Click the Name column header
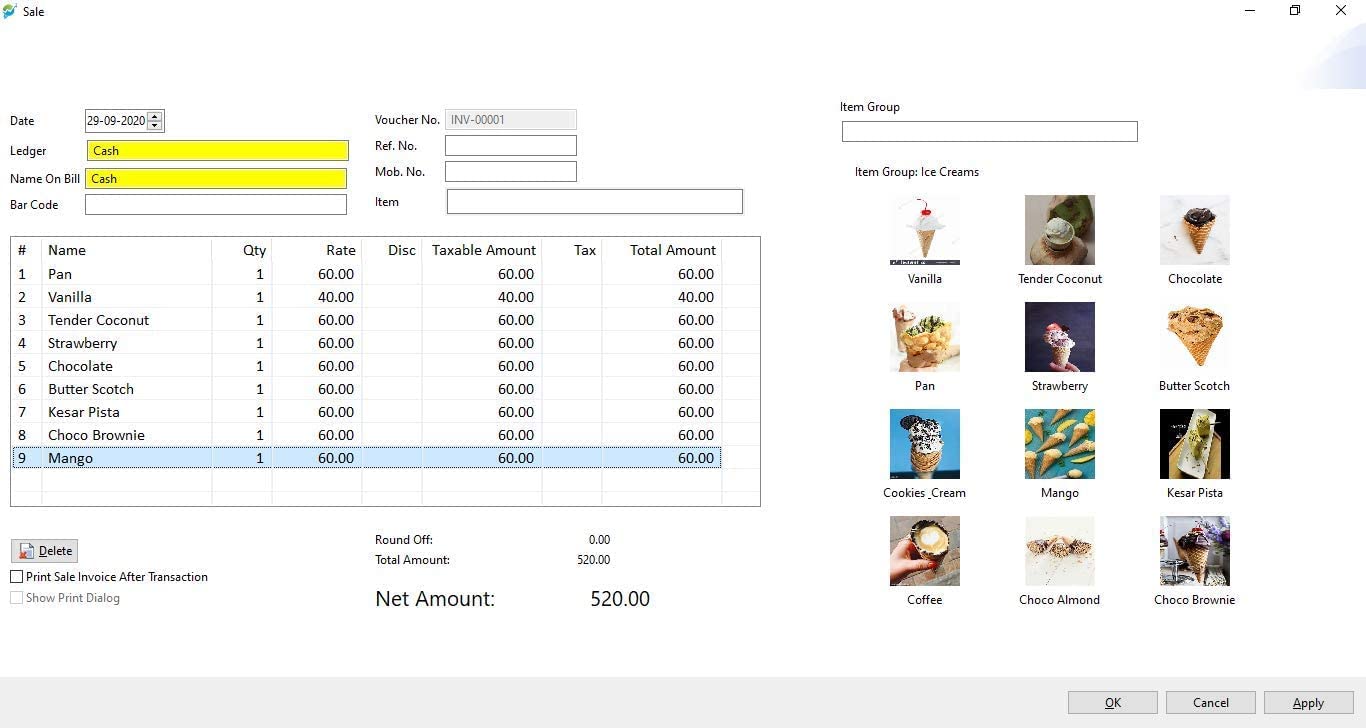 (127, 250)
